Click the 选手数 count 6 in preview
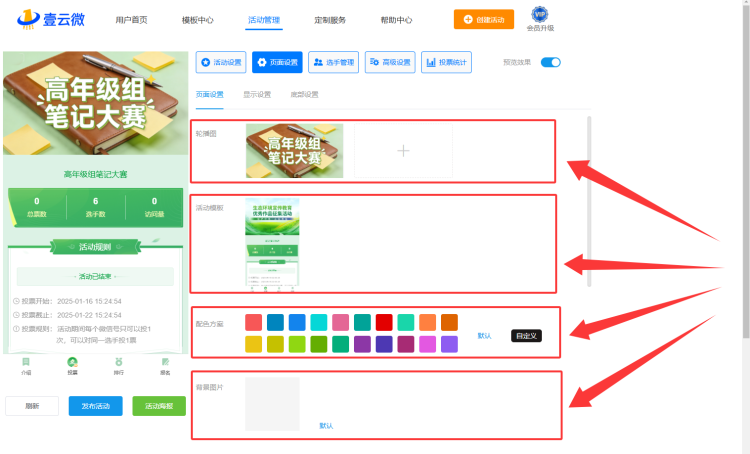Viewport: 750px width, 454px height. click(x=95, y=201)
